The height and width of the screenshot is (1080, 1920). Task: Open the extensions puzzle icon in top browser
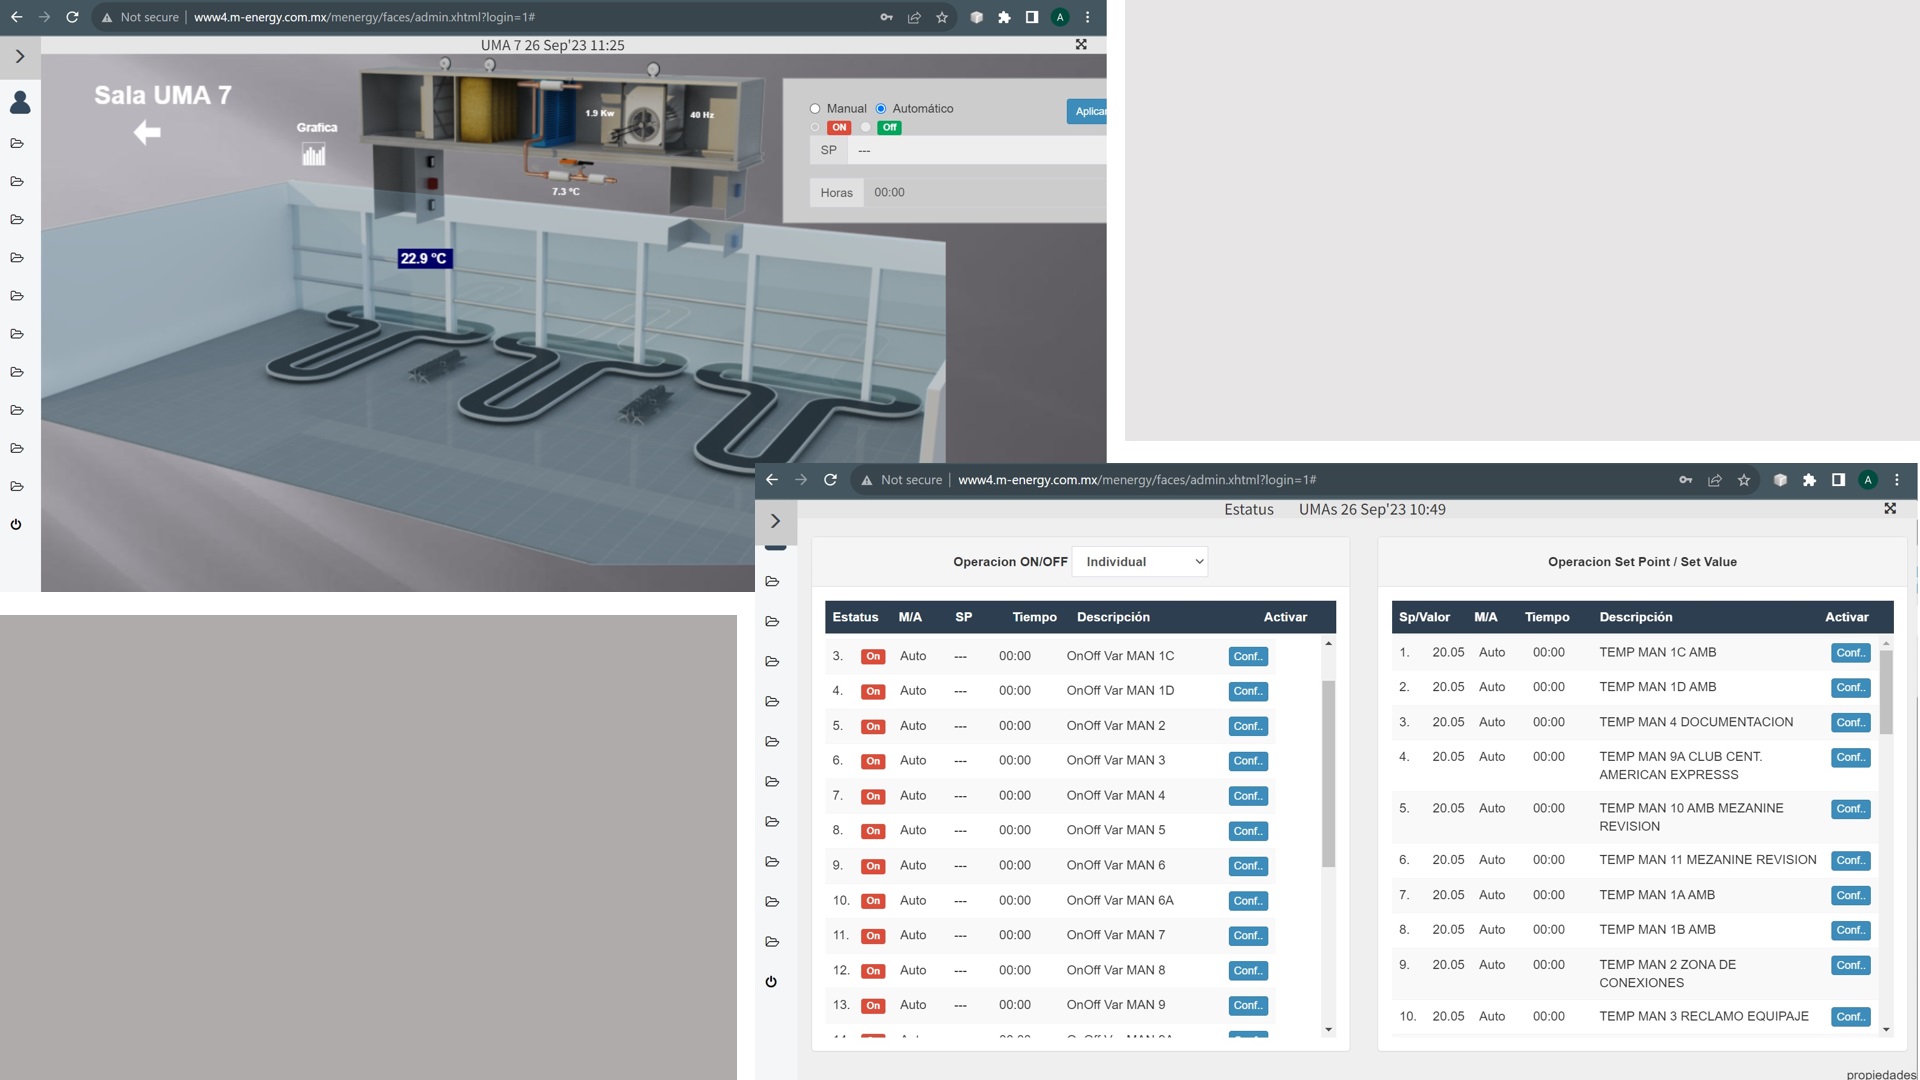point(1004,17)
